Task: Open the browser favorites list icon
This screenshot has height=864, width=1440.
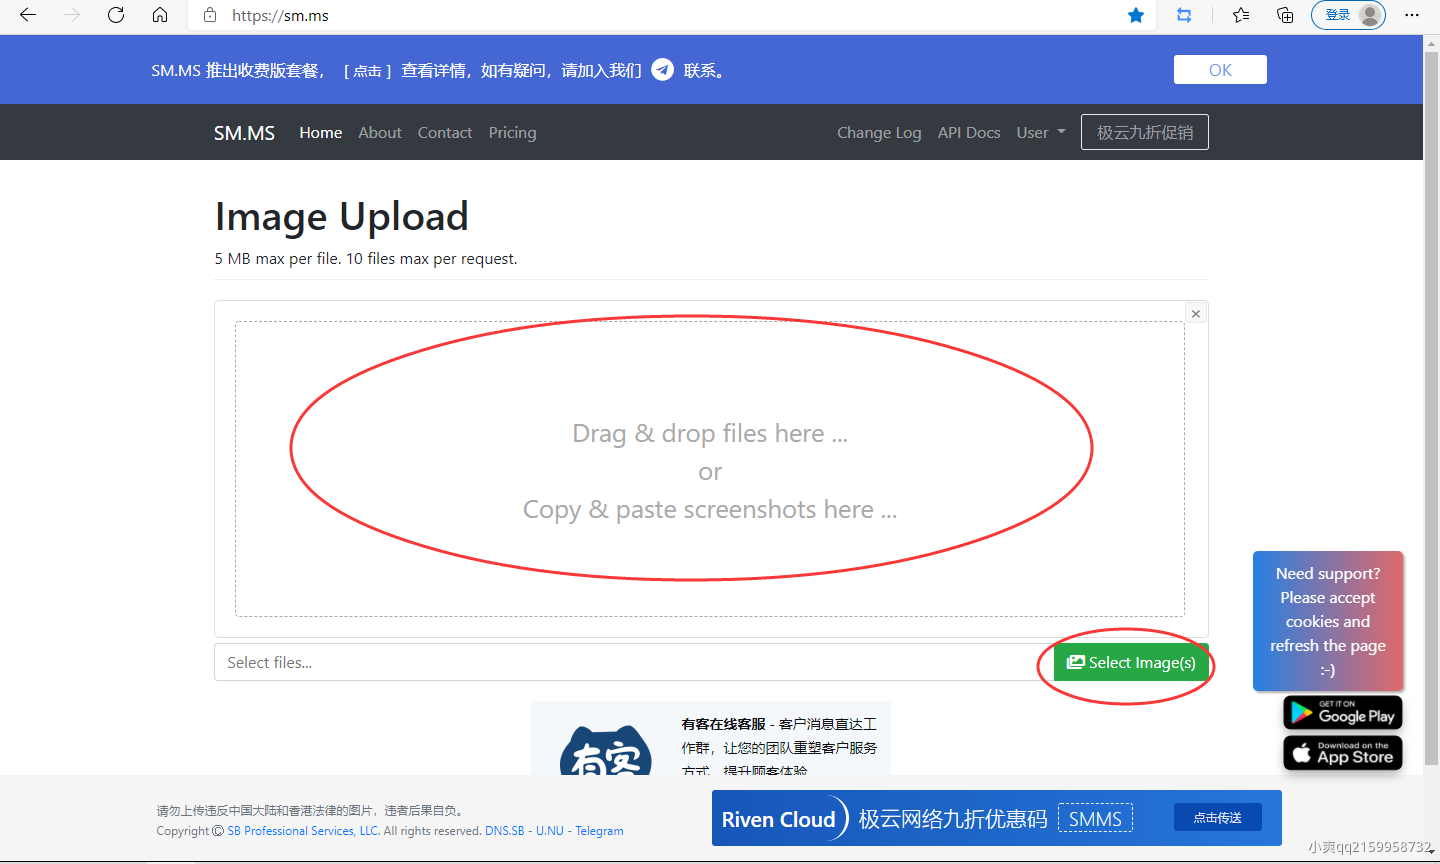Action: [x=1241, y=15]
